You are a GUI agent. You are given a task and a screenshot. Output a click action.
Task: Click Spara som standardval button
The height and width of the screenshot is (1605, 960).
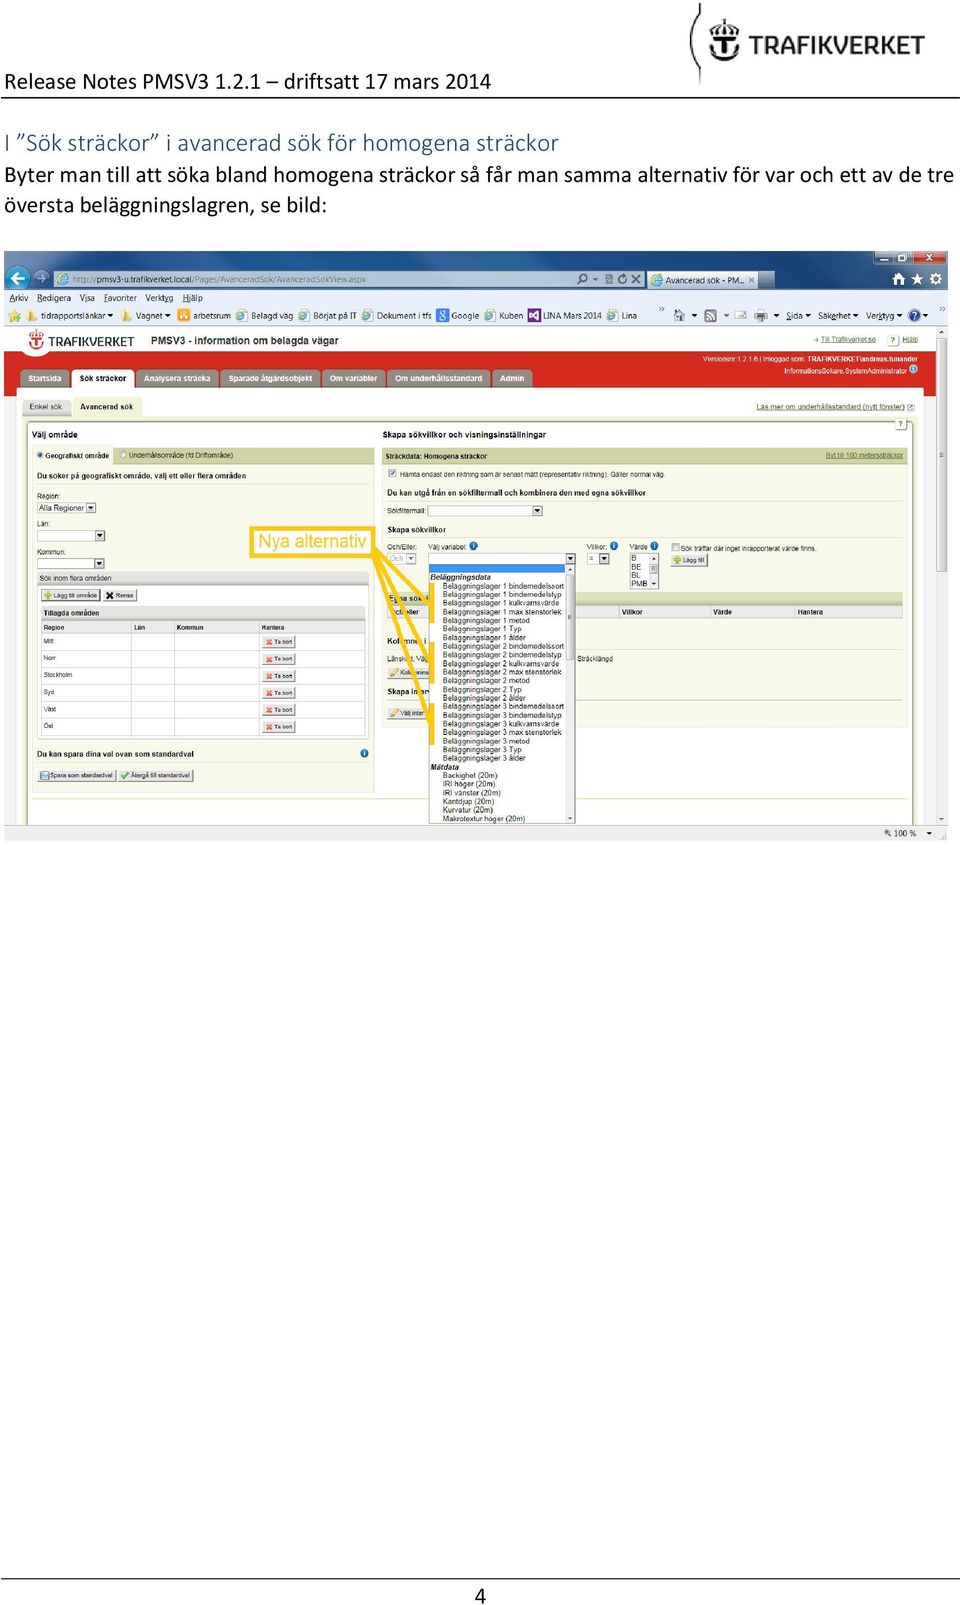tap(77, 775)
